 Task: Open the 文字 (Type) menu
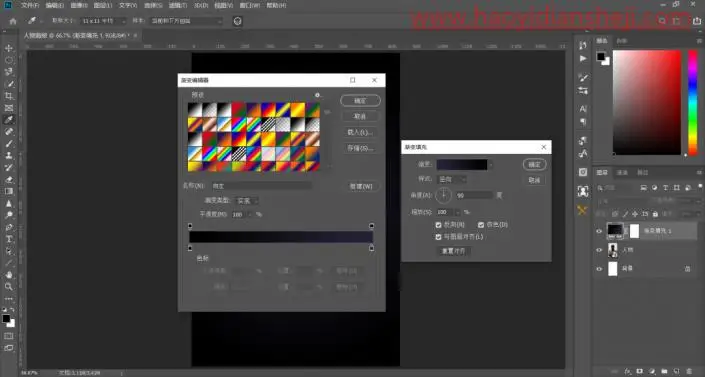pos(128,5)
